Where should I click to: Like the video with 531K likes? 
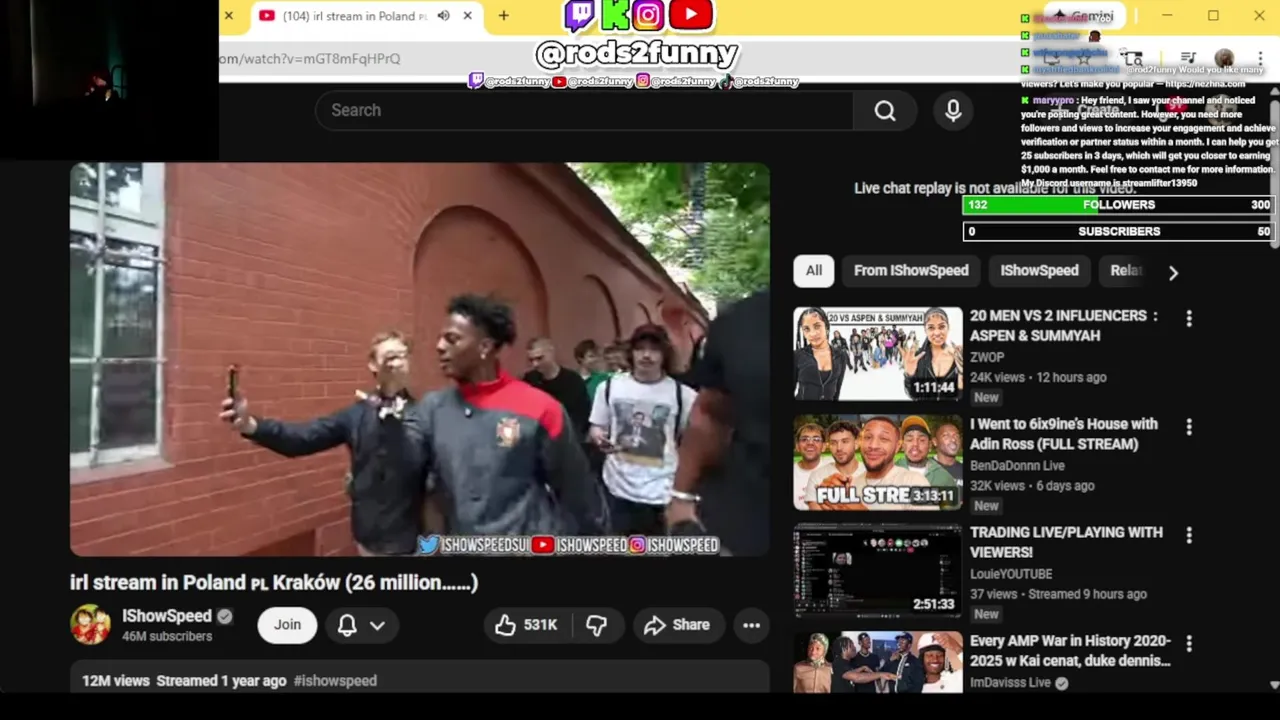(527, 625)
